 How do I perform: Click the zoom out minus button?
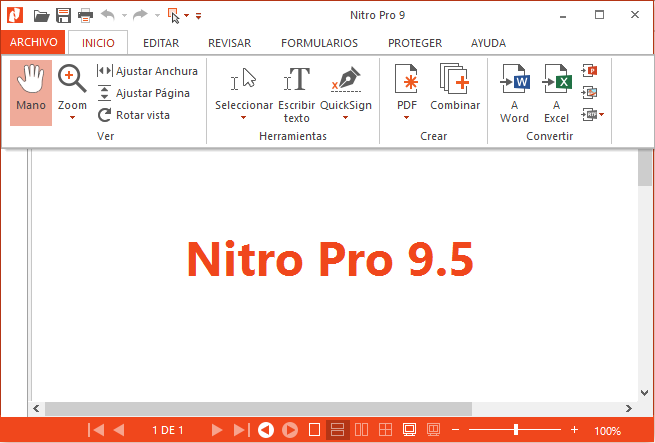tap(456, 430)
